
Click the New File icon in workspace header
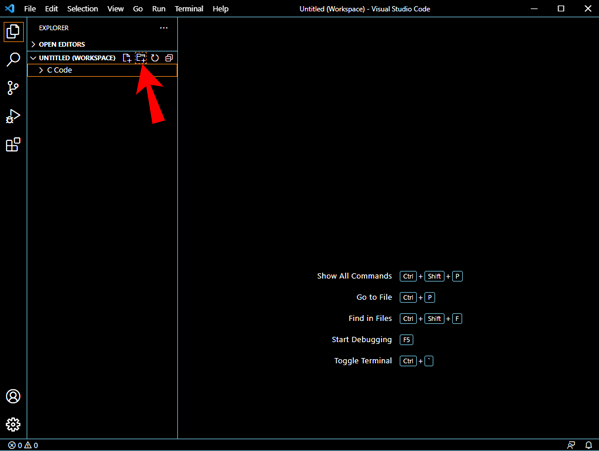(x=126, y=58)
